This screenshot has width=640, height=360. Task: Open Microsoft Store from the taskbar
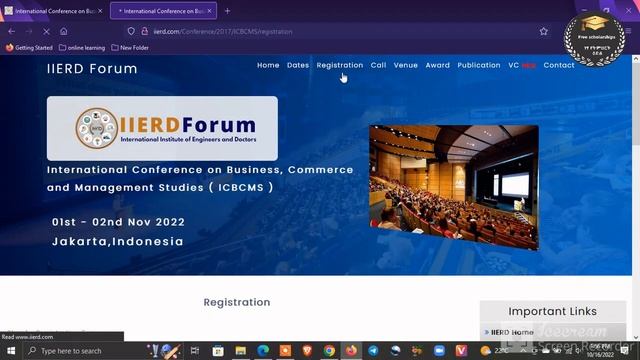point(218,351)
